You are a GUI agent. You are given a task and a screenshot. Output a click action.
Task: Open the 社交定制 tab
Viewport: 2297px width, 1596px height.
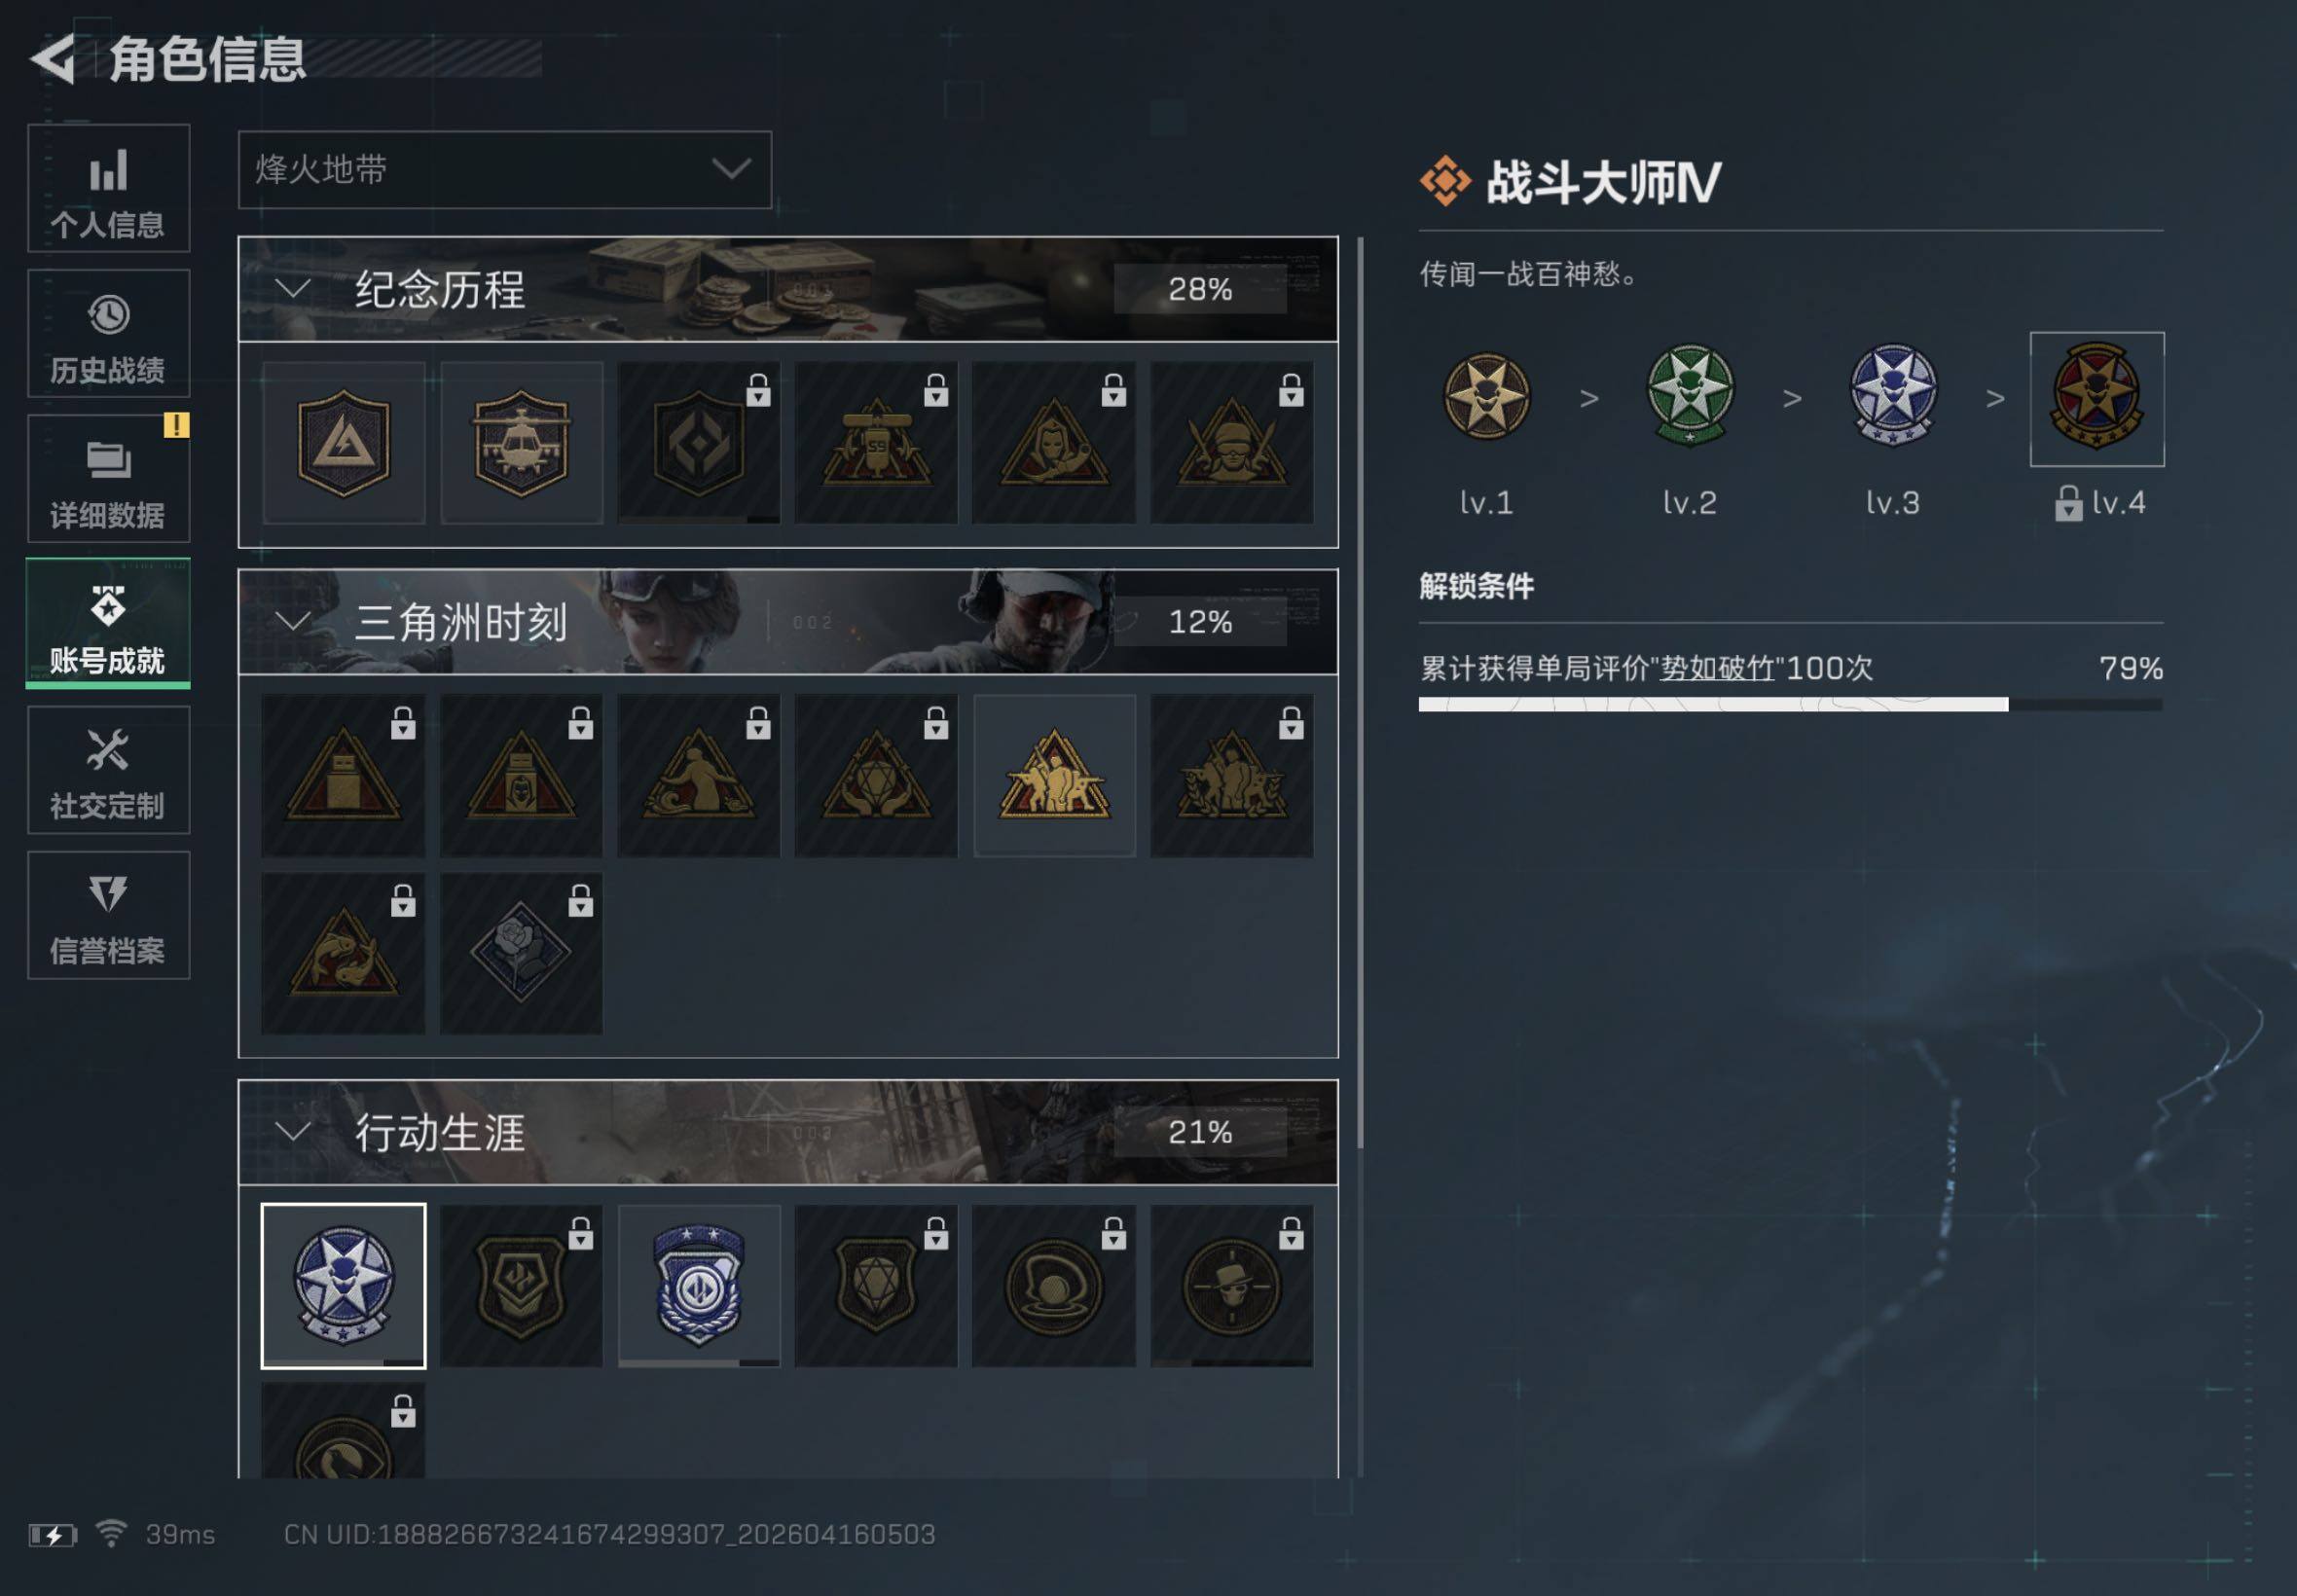[108, 770]
